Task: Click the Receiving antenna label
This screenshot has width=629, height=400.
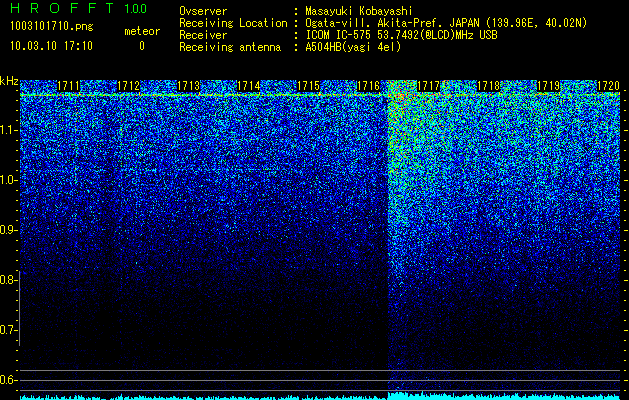Action: (230, 47)
